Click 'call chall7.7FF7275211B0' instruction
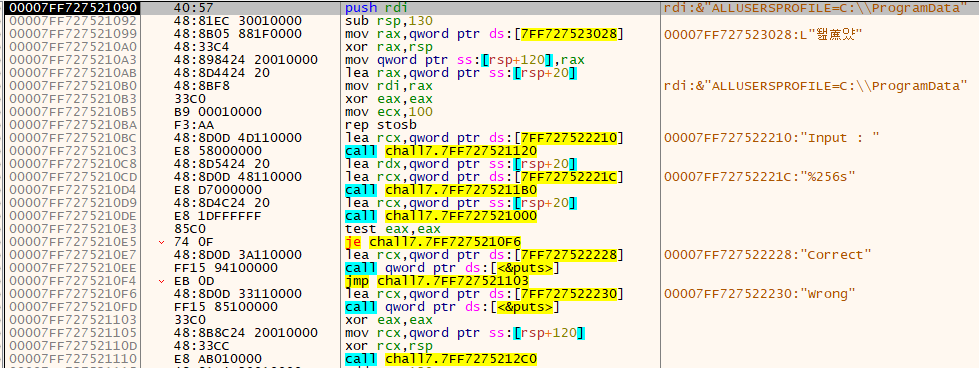Image resolution: width=979 pixels, height=368 pixels. pos(441,191)
